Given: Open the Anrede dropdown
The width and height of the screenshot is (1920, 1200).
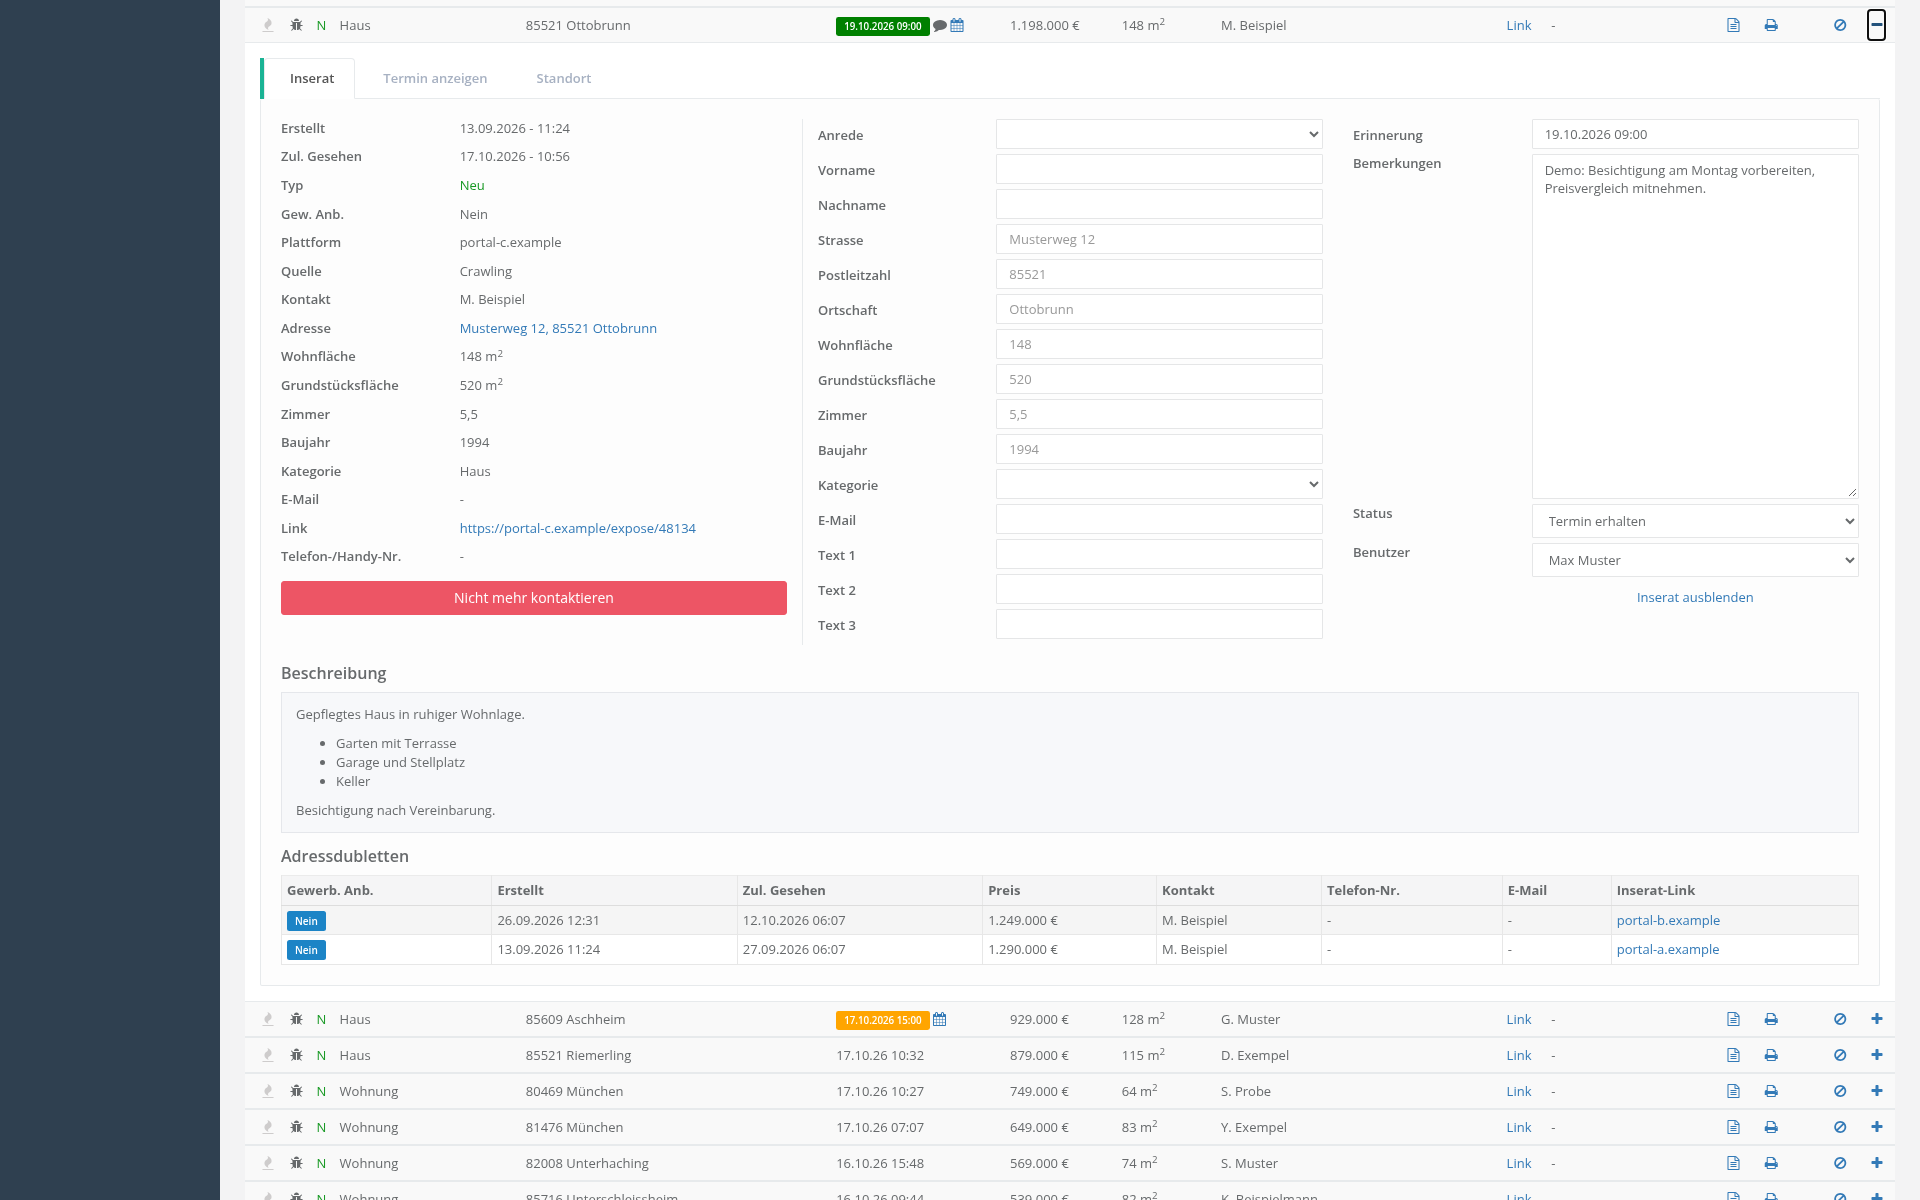Looking at the screenshot, I should coord(1159,134).
